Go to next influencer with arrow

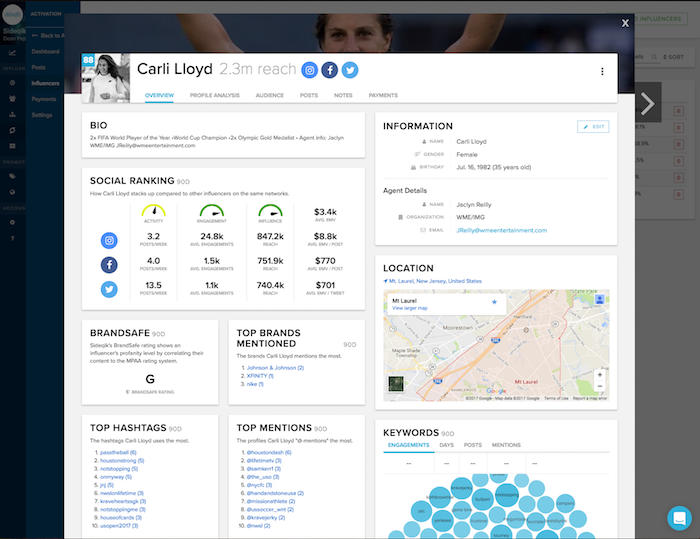648,104
